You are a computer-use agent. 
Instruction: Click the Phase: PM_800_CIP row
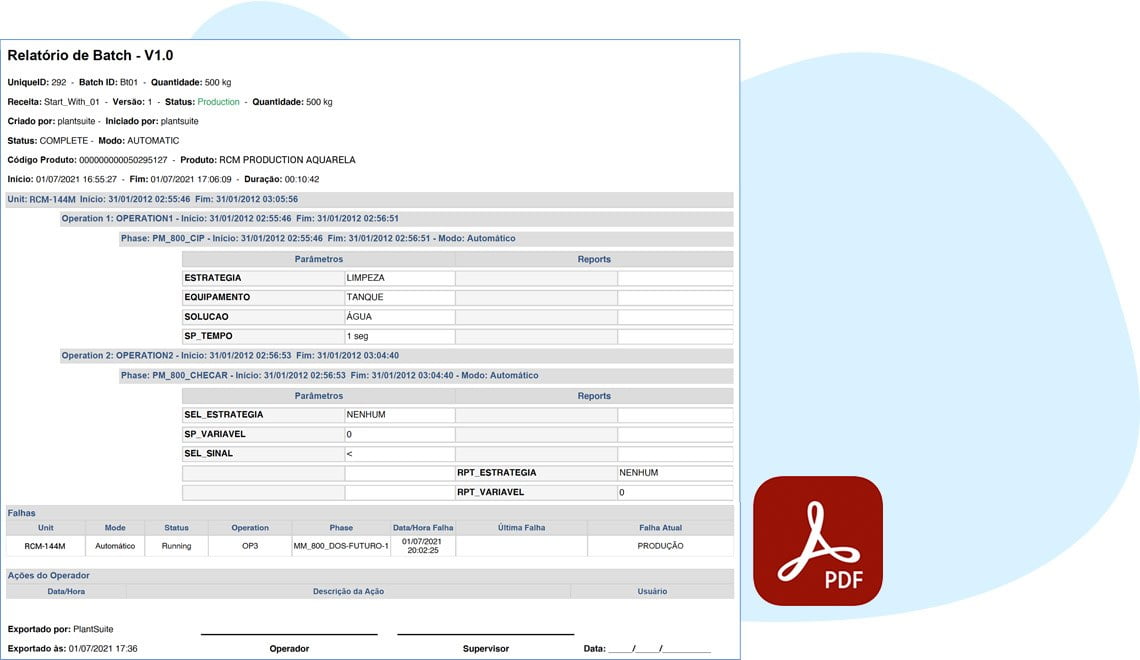click(426, 238)
